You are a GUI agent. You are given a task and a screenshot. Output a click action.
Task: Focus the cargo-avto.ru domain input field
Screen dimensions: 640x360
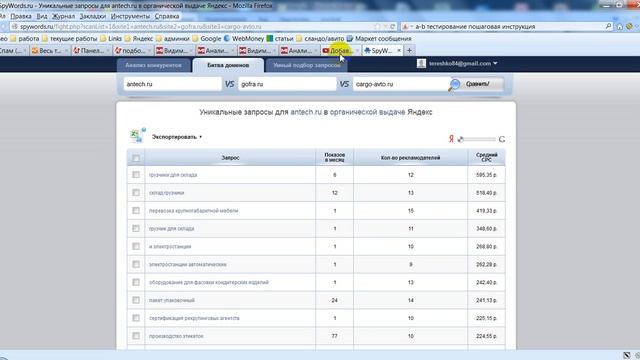point(401,84)
